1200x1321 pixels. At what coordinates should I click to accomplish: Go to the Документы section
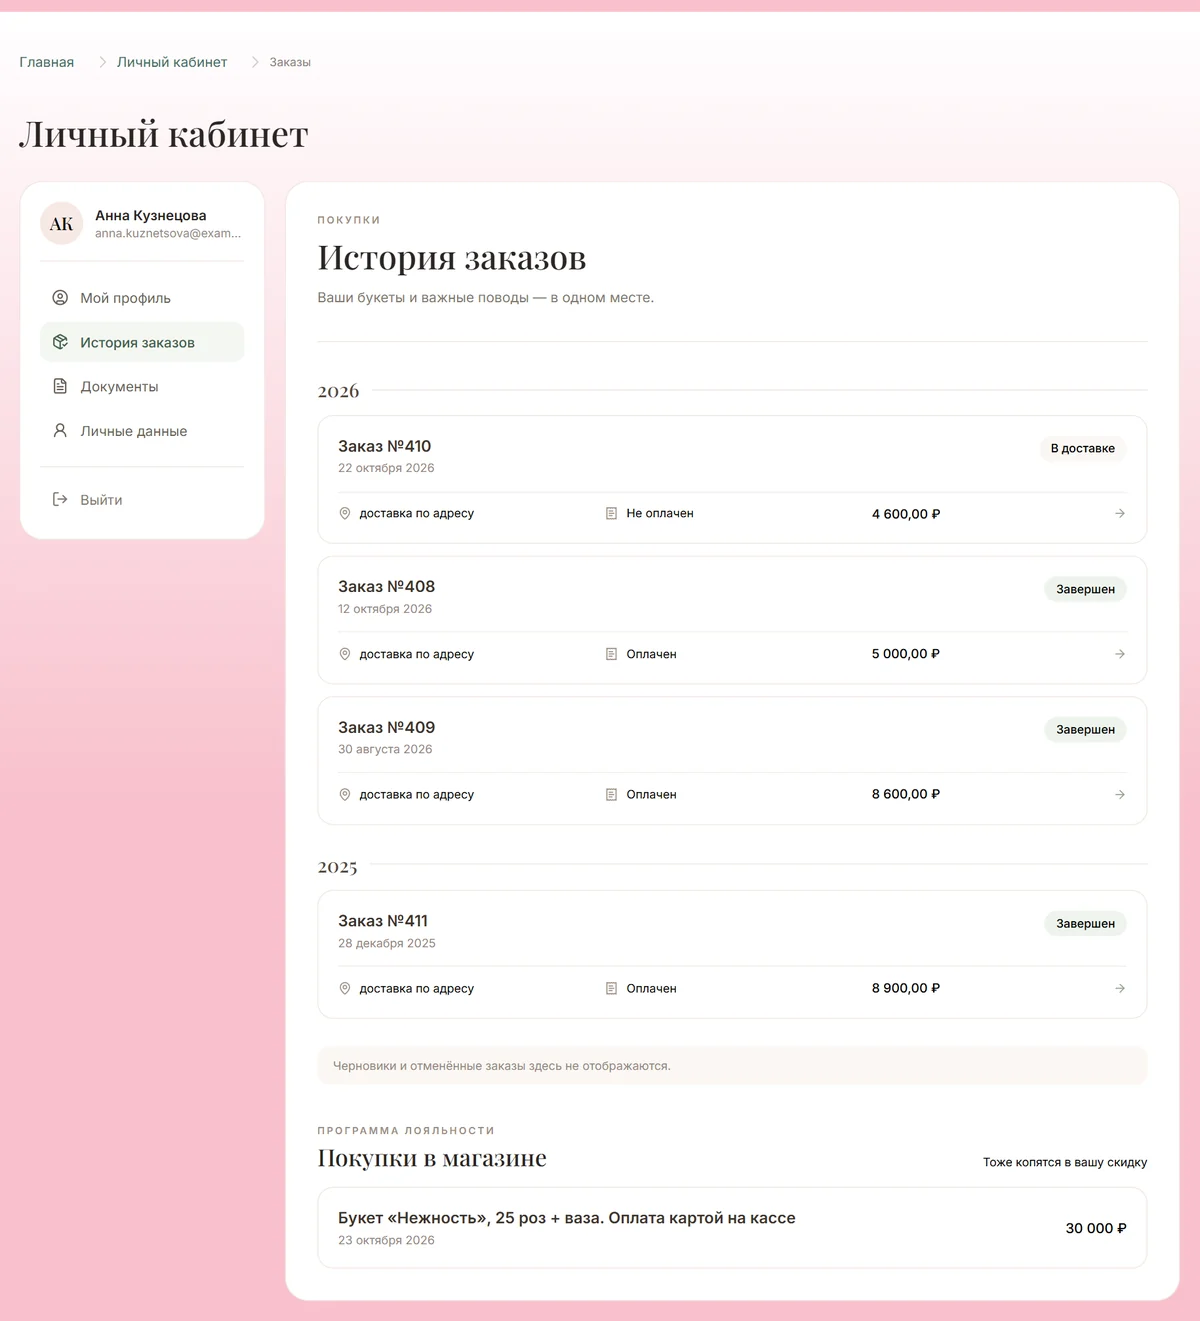click(x=142, y=386)
